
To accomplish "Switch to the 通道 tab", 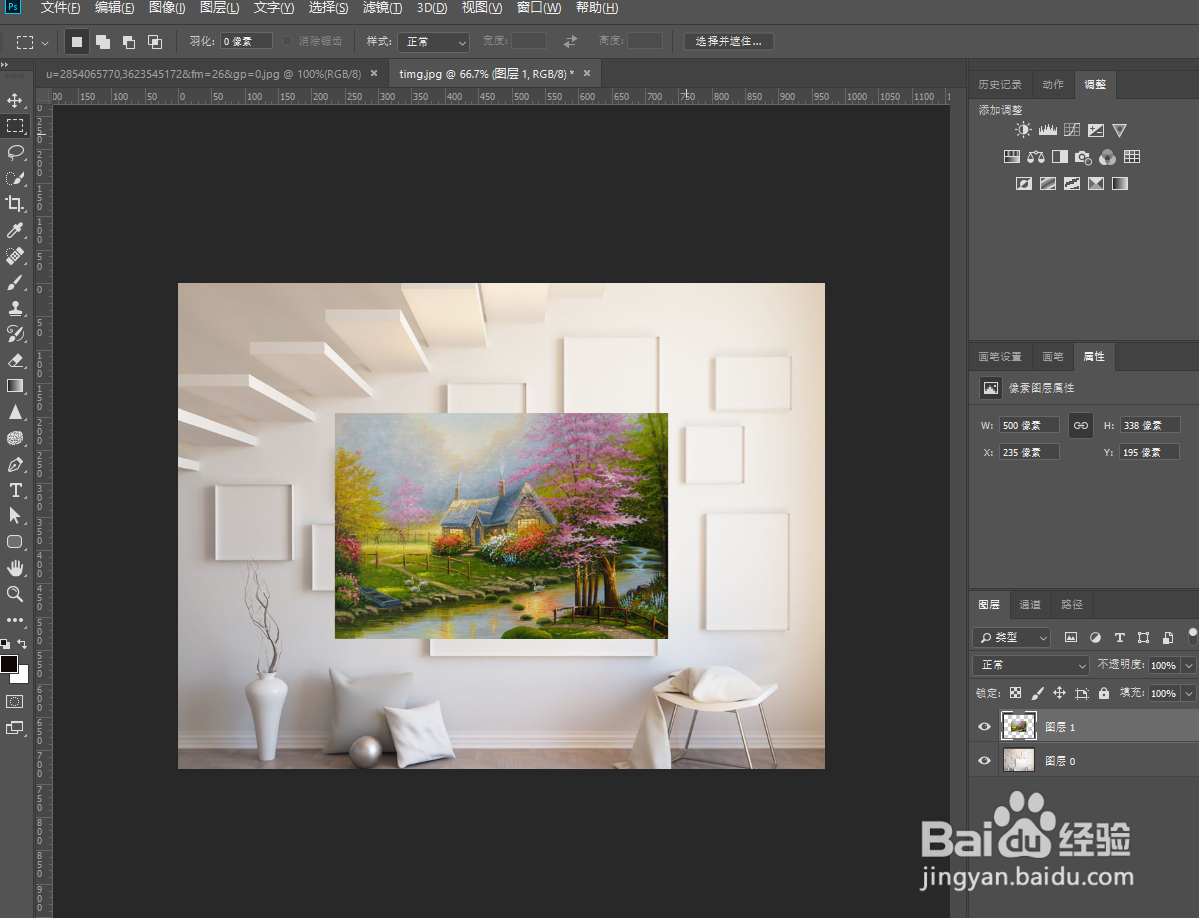I will (x=1029, y=605).
